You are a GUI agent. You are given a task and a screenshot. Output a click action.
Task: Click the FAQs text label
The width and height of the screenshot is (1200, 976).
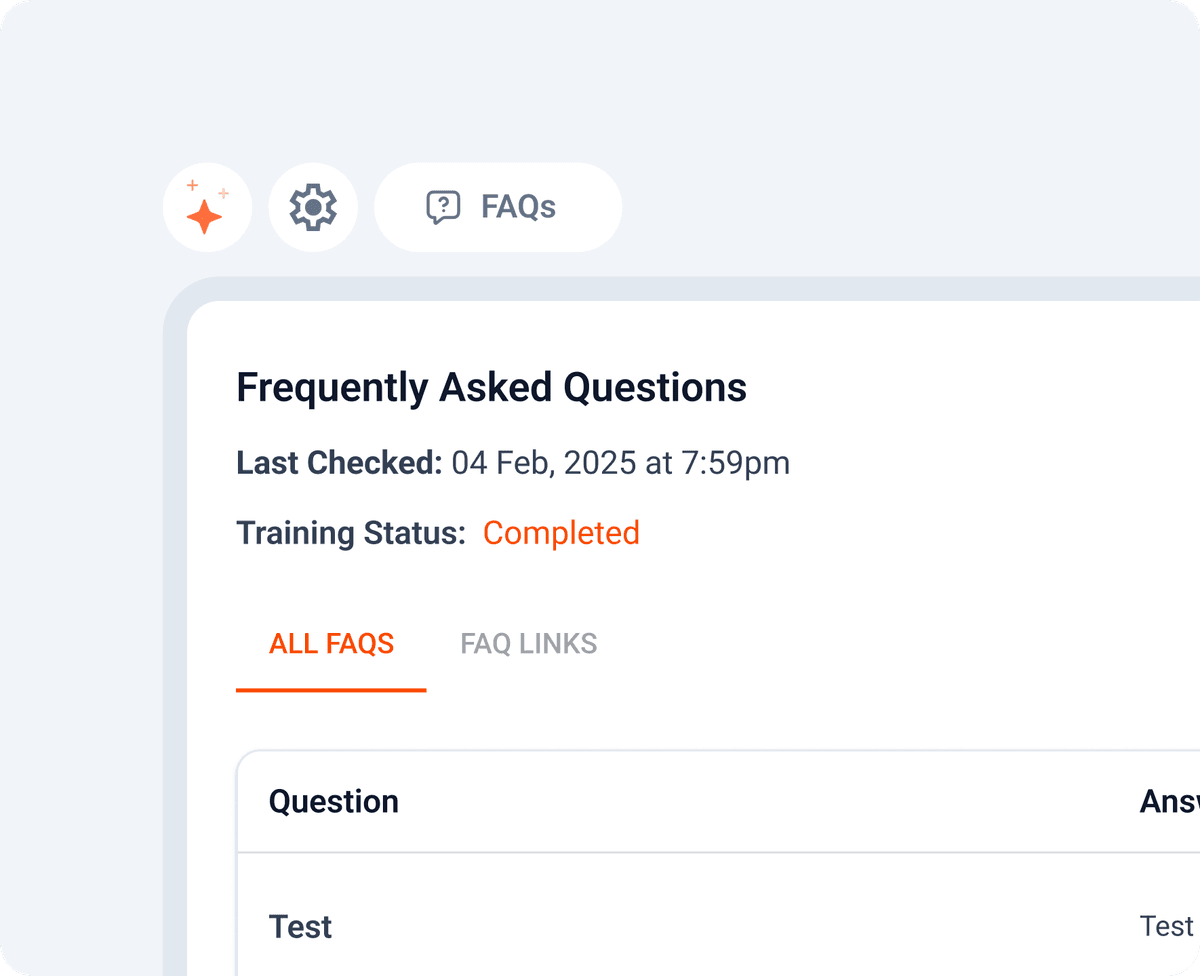pyautogui.click(x=520, y=207)
